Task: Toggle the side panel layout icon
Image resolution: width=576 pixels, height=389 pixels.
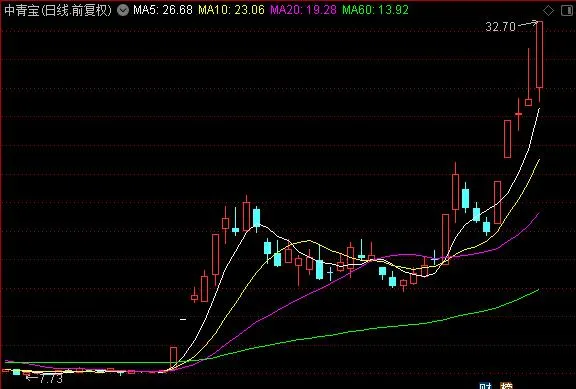Action: 567,11
